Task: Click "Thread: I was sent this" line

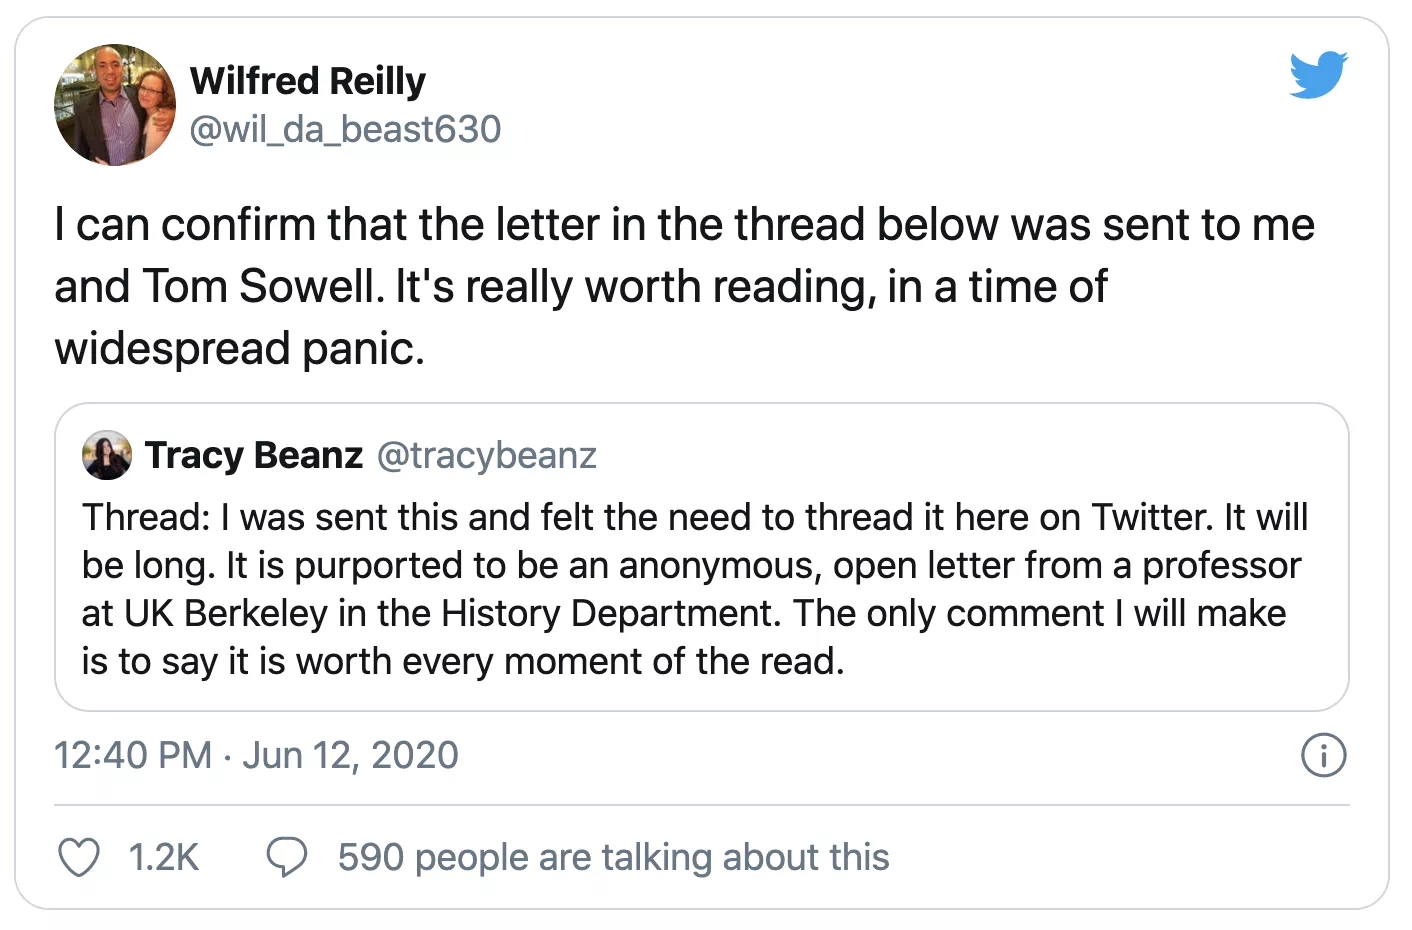Action: point(695,517)
